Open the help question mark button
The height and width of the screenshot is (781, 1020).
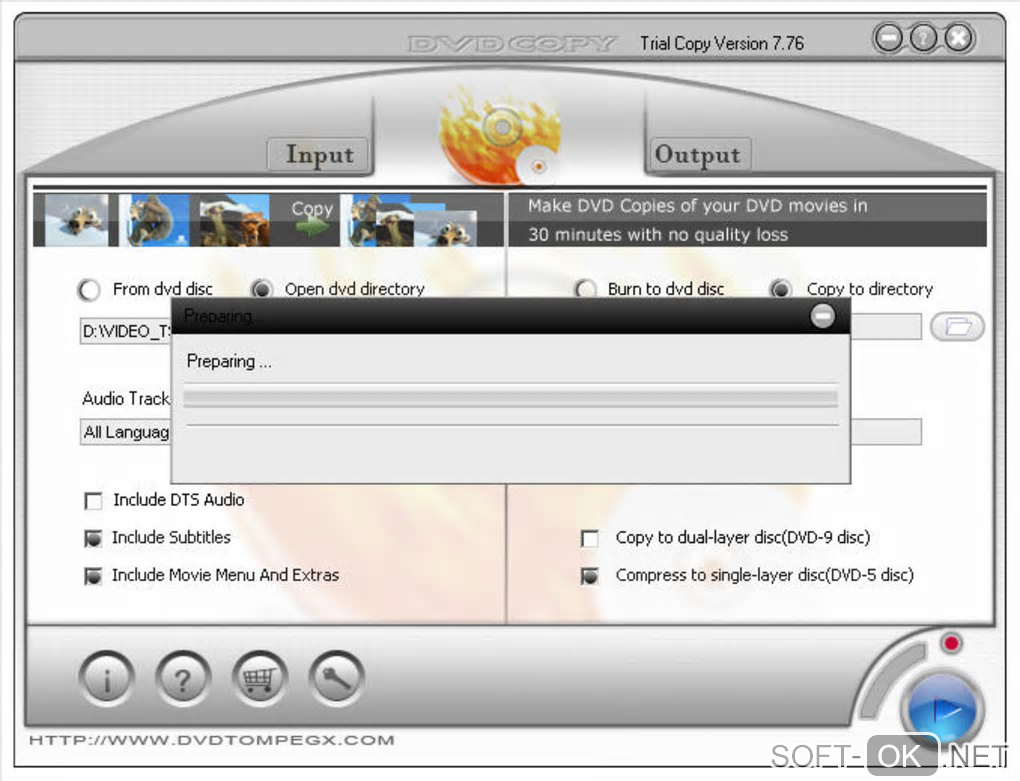(x=183, y=679)
